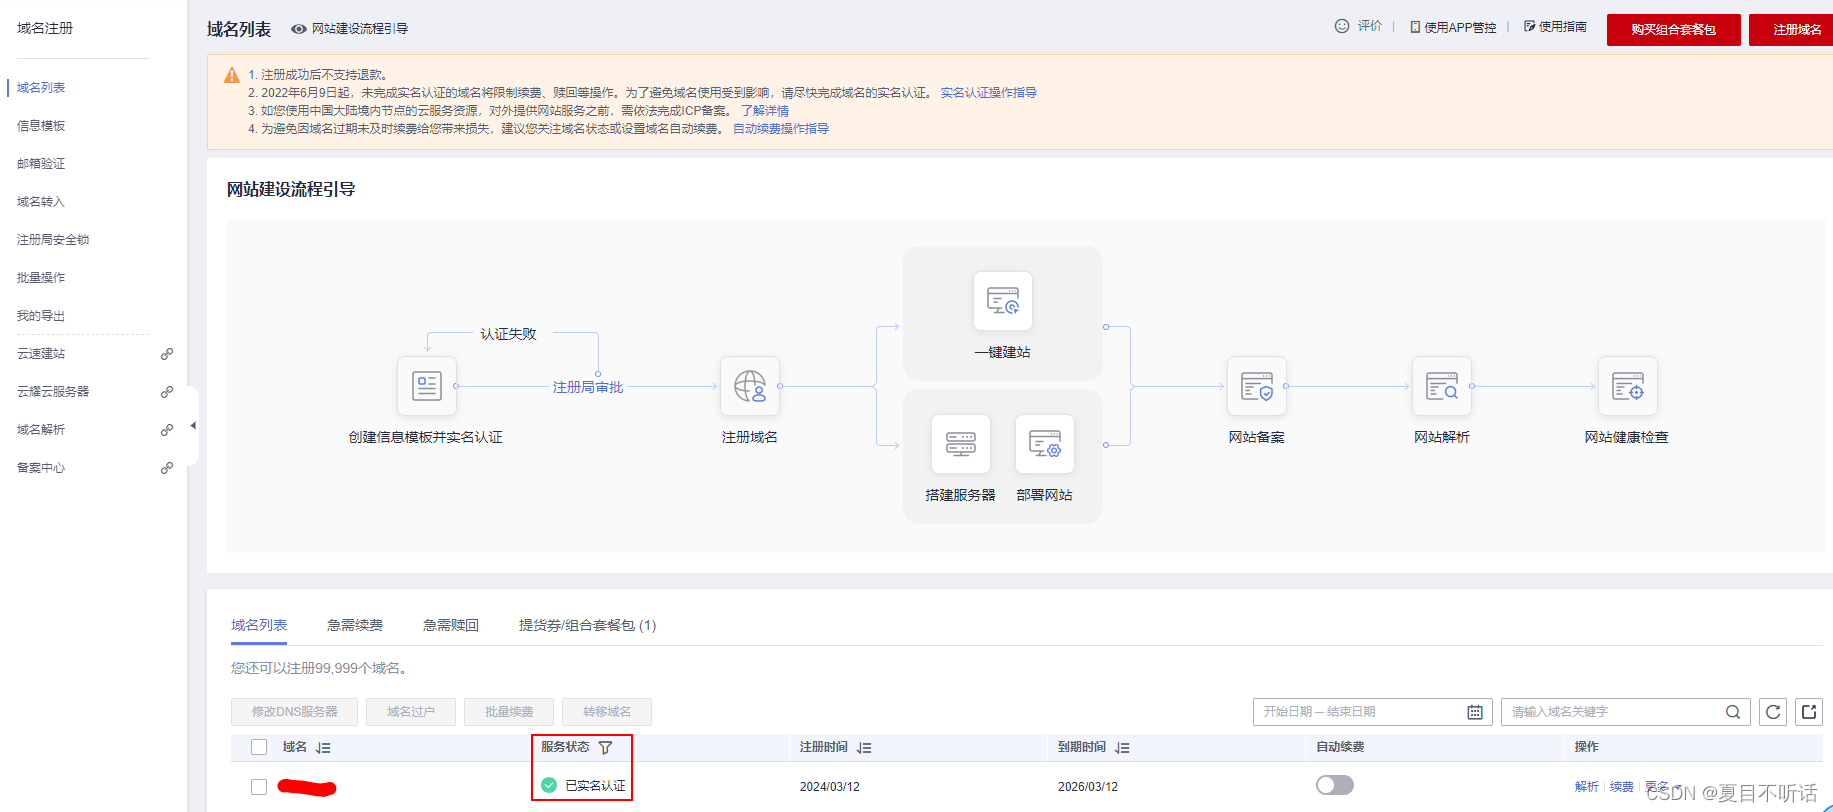Click the 网站备案 flow icon
The image size is (1833, 812).
1257,386
